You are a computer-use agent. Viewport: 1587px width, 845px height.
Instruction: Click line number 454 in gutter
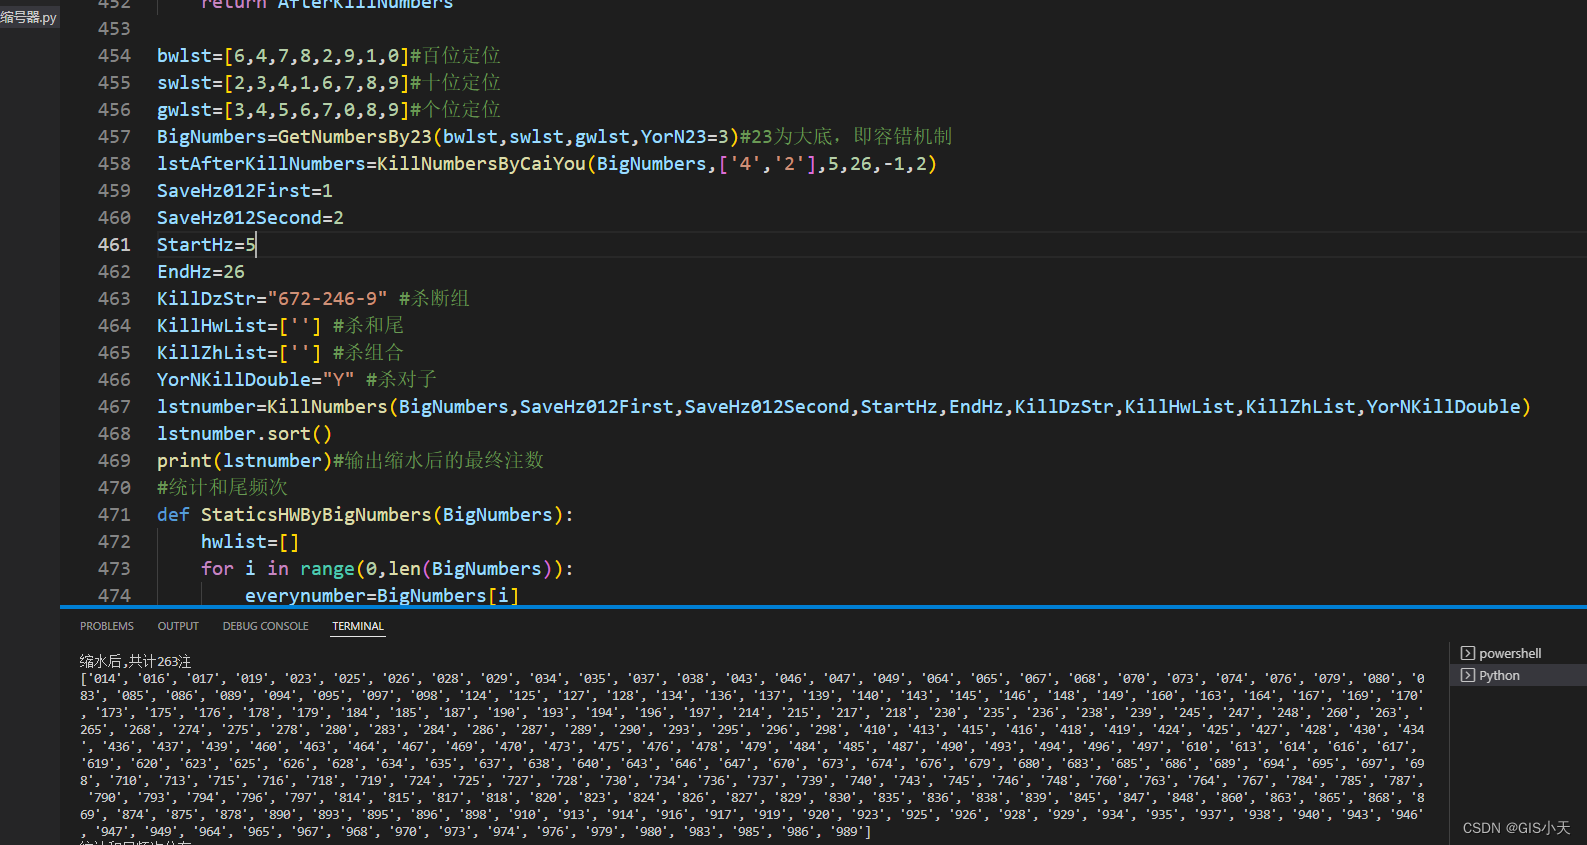[114, 55]
